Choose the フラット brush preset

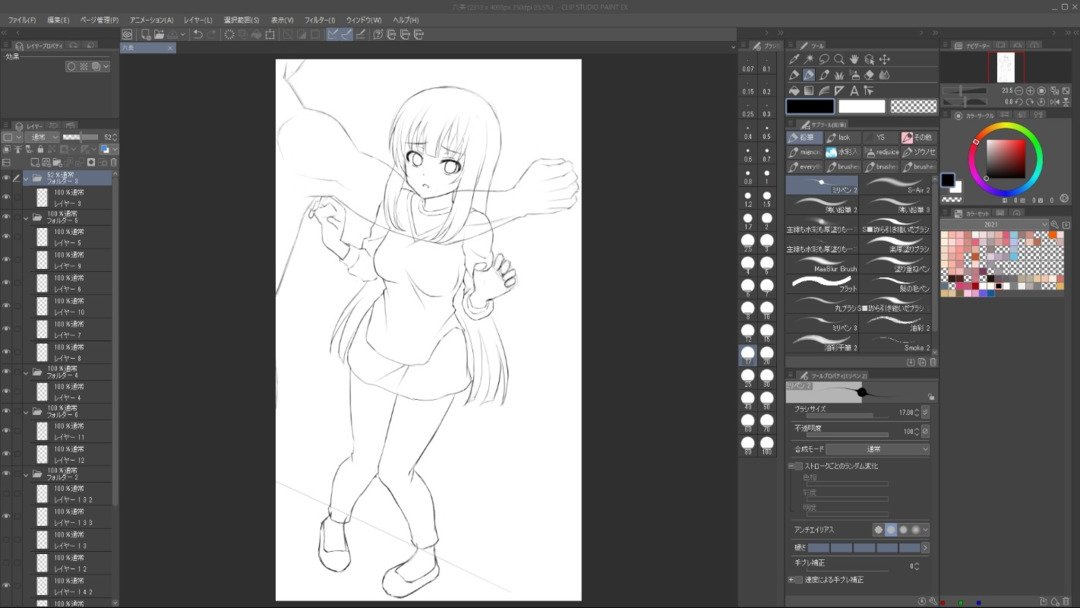pyautogui.click(x=822, y=284)
